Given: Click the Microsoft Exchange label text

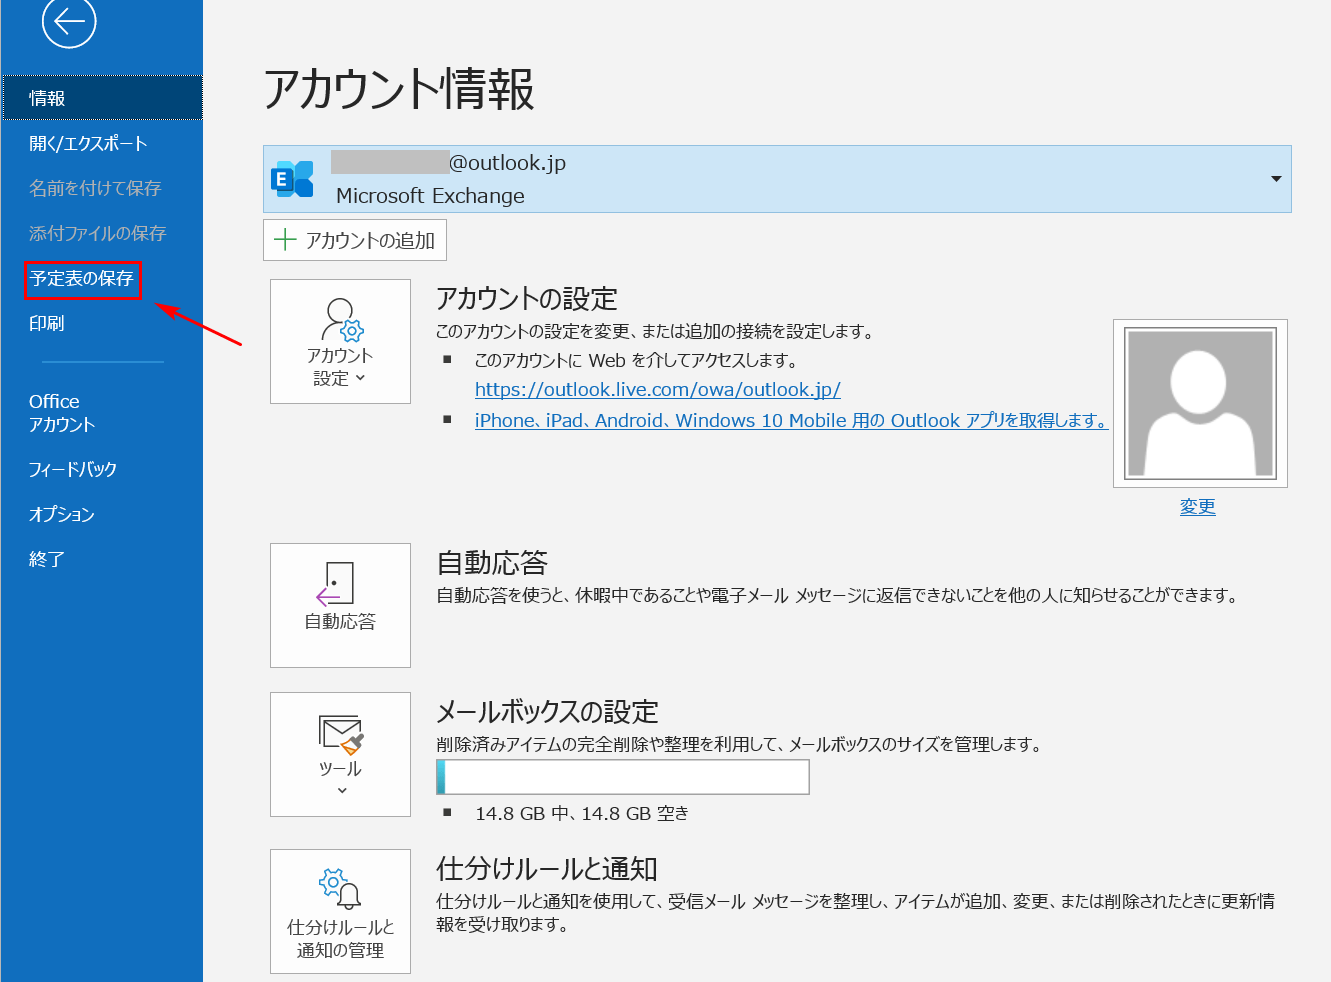Looking at the screenshot, I should (430, 196).
